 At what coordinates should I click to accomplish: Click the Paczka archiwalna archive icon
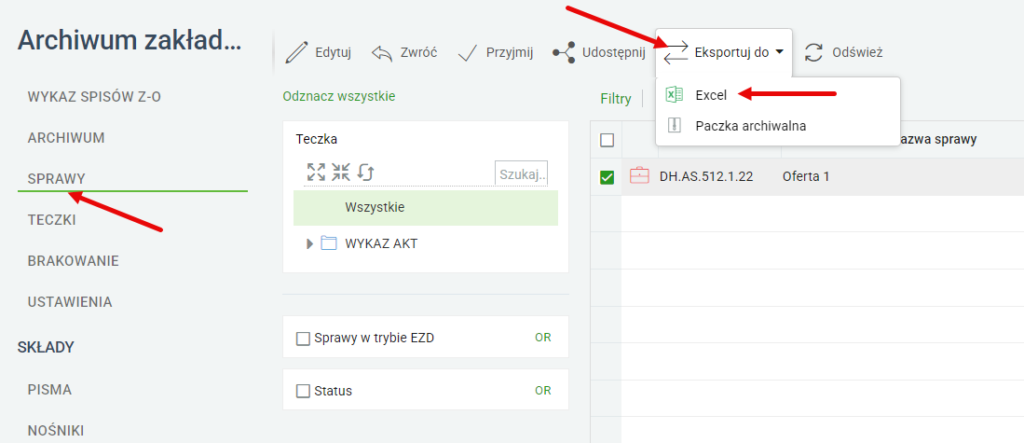point(674,125)
